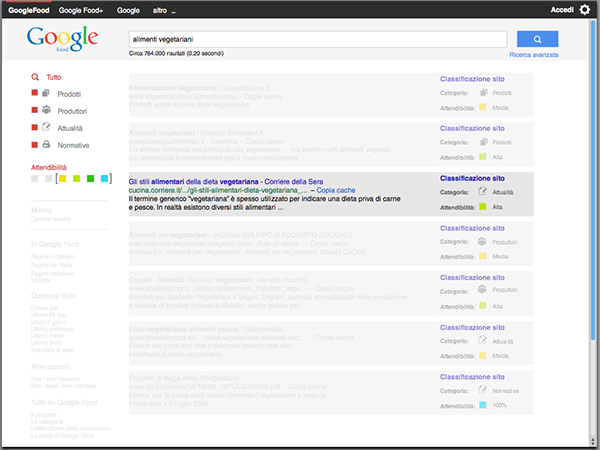Select Ultima ora date filter
Viewport: 600px width, 450px height.
point(44,308)
